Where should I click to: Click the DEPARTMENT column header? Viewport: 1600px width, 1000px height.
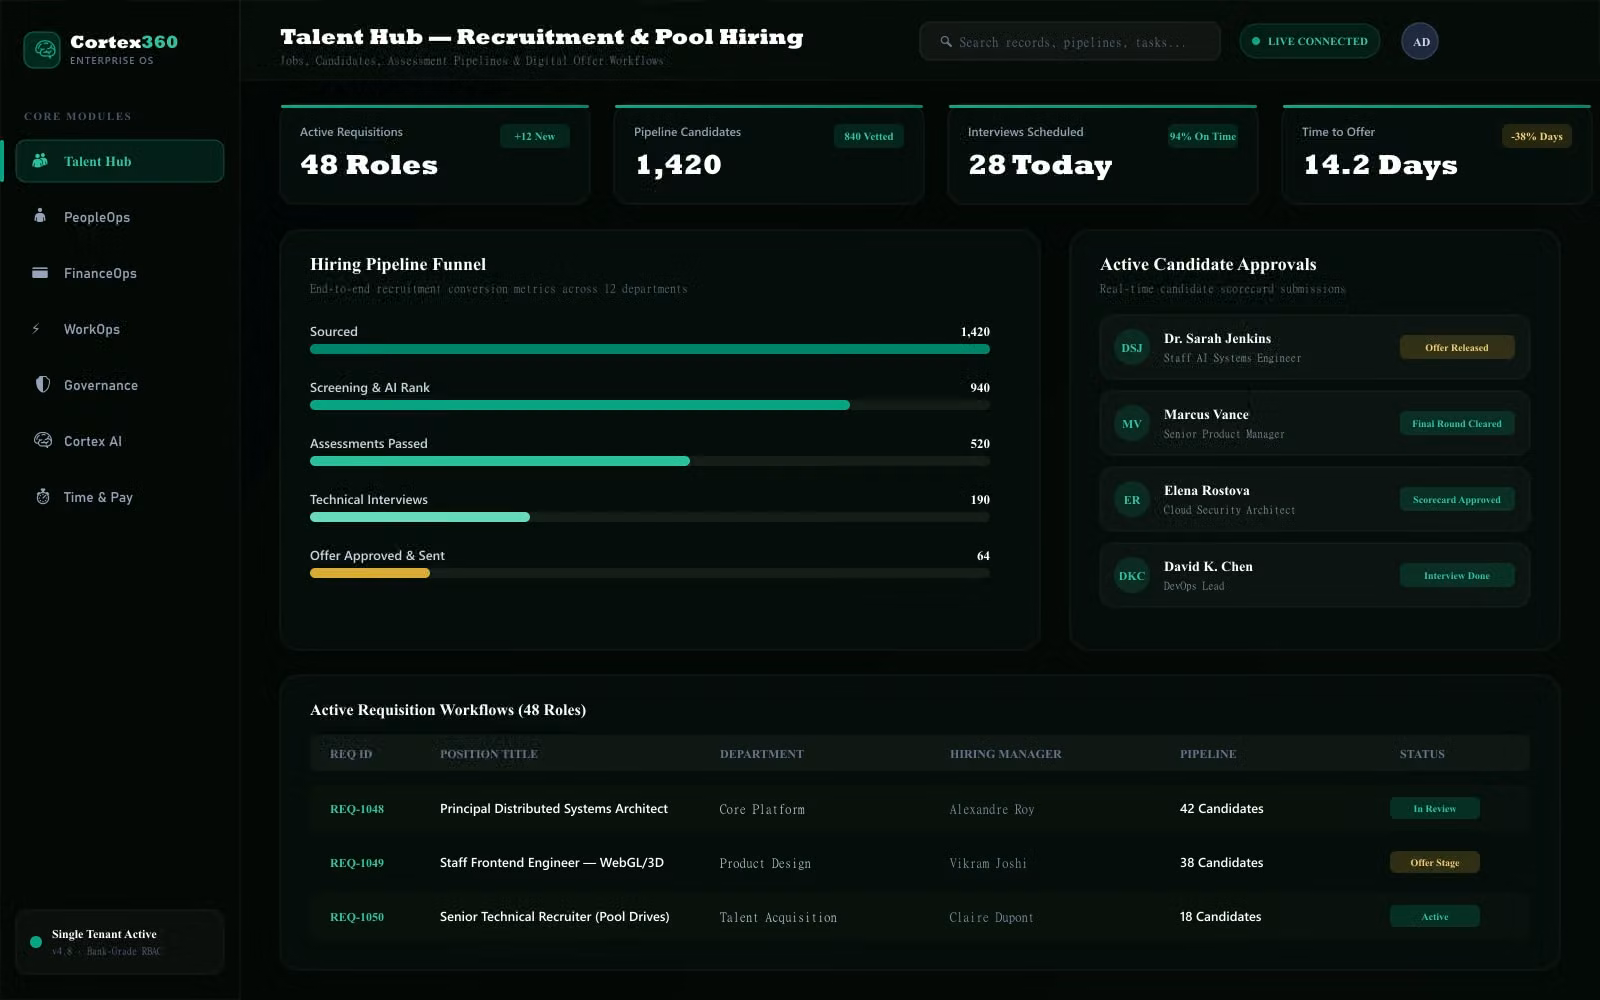[x=762, y=754]
